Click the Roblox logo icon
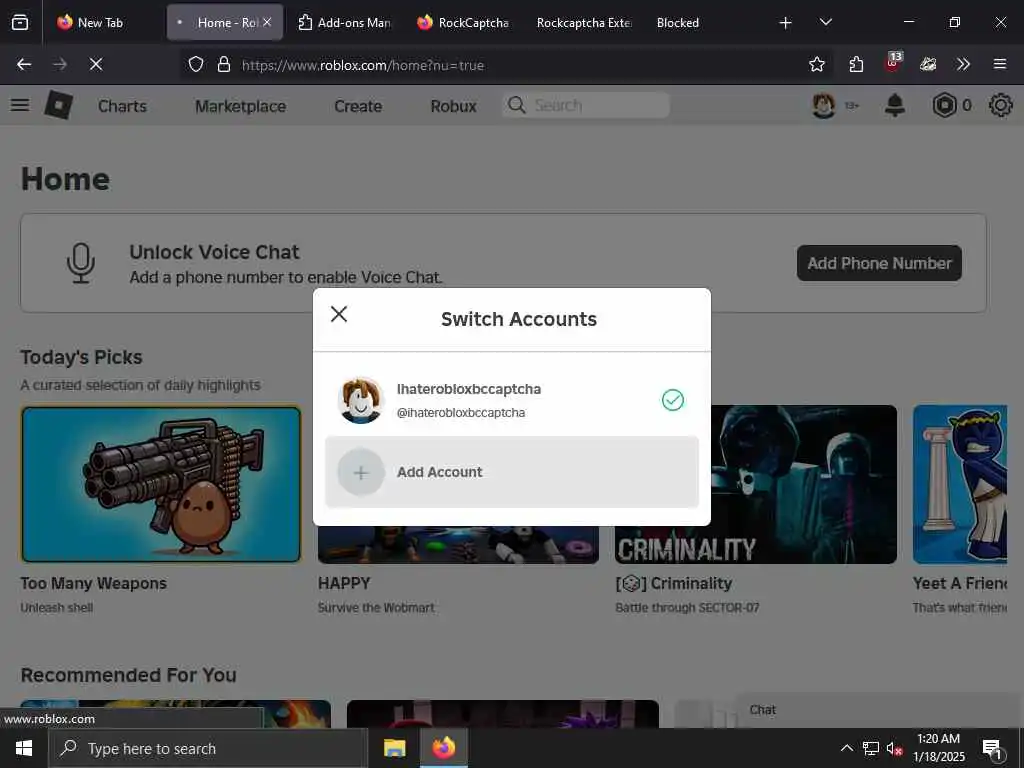Screen dimensions: 1024x768 coord(59,104)
